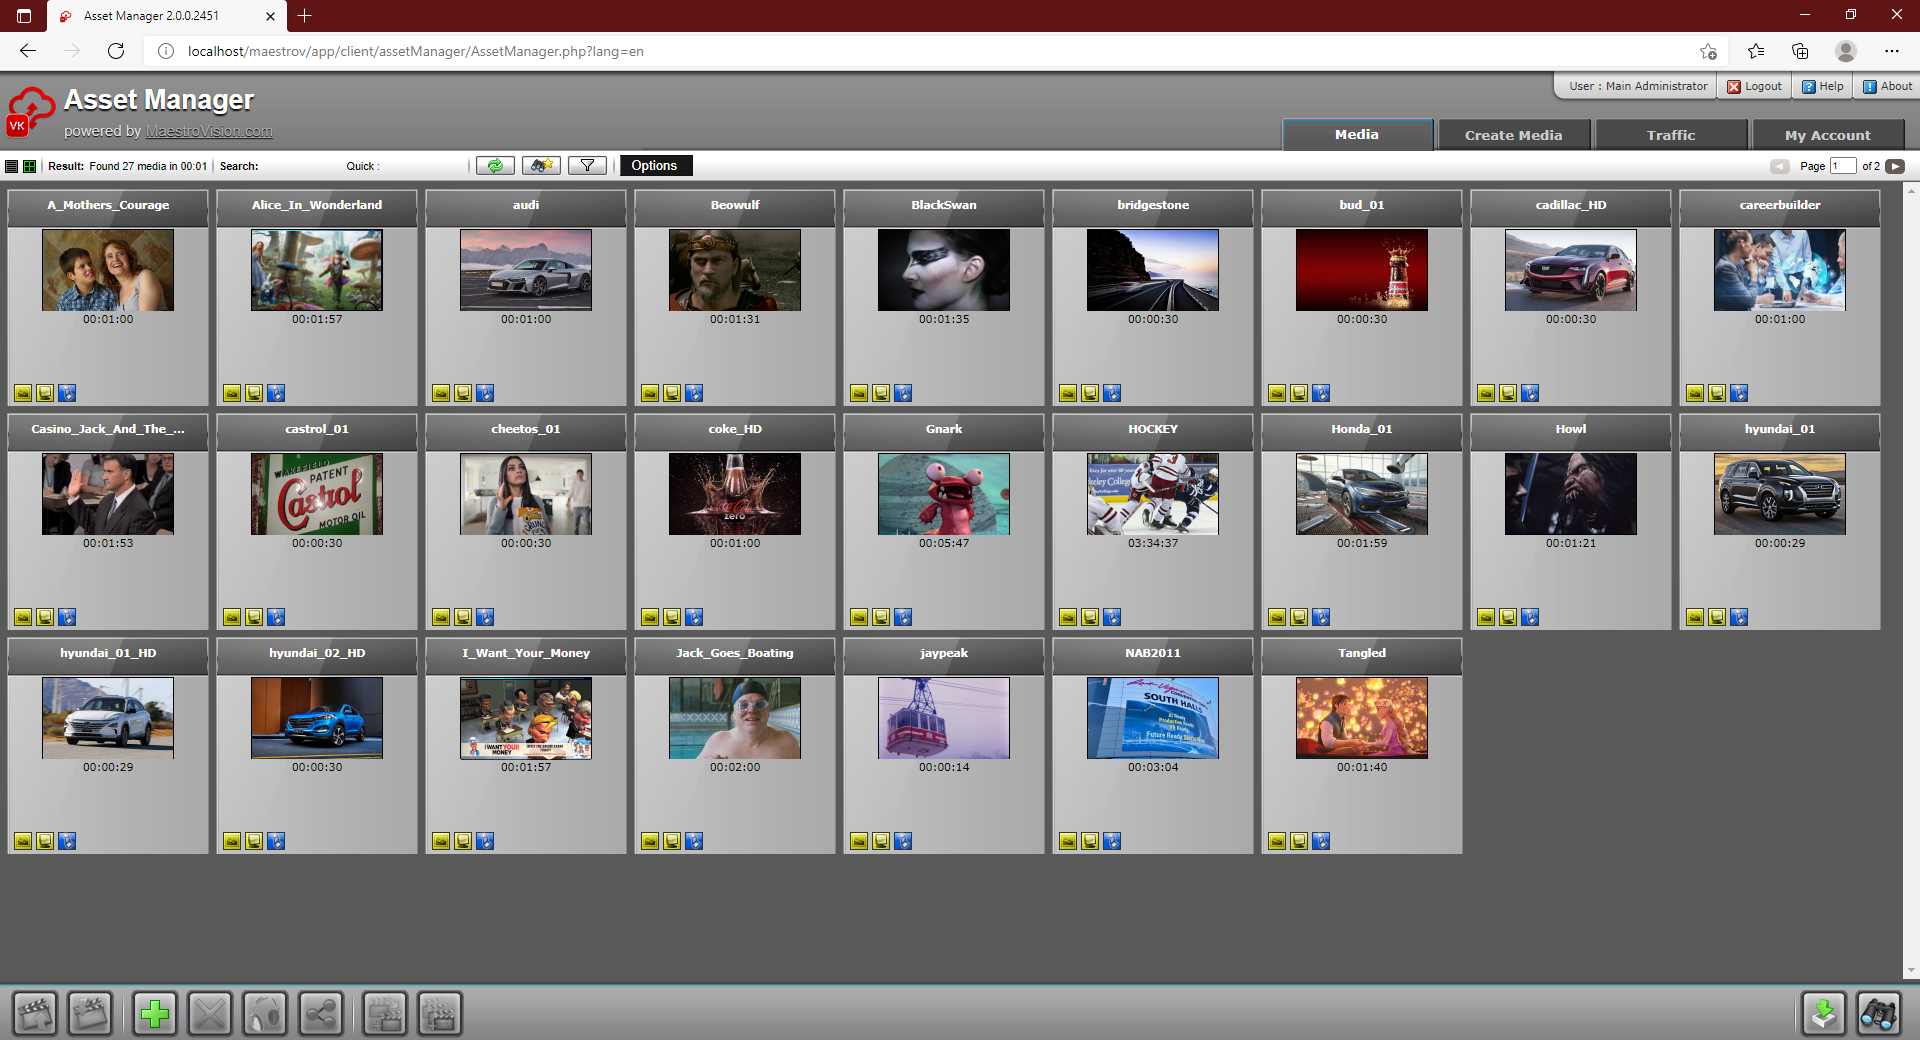Click the share icon in bottom toolbar
Screen dimensions: 1920x1040
(320, 1014)
